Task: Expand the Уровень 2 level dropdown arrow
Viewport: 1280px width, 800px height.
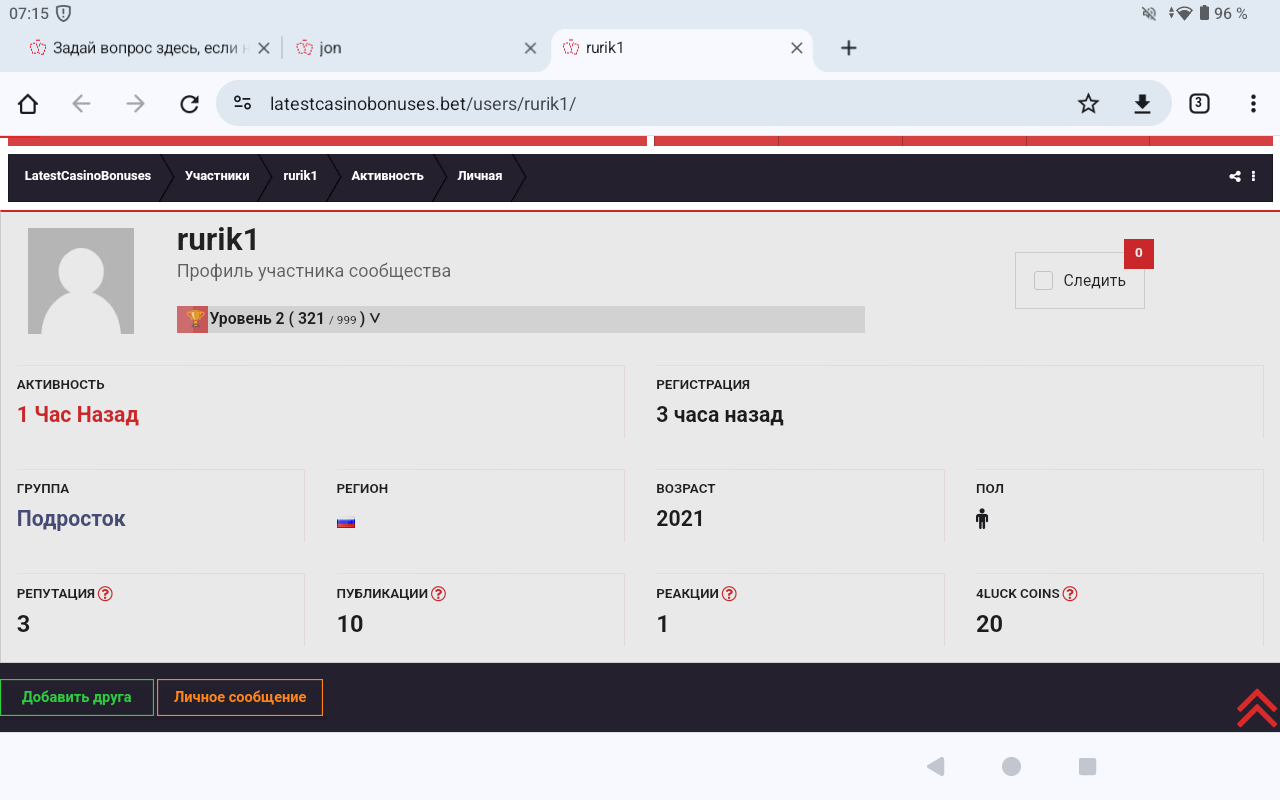Action: click(375, 319)
